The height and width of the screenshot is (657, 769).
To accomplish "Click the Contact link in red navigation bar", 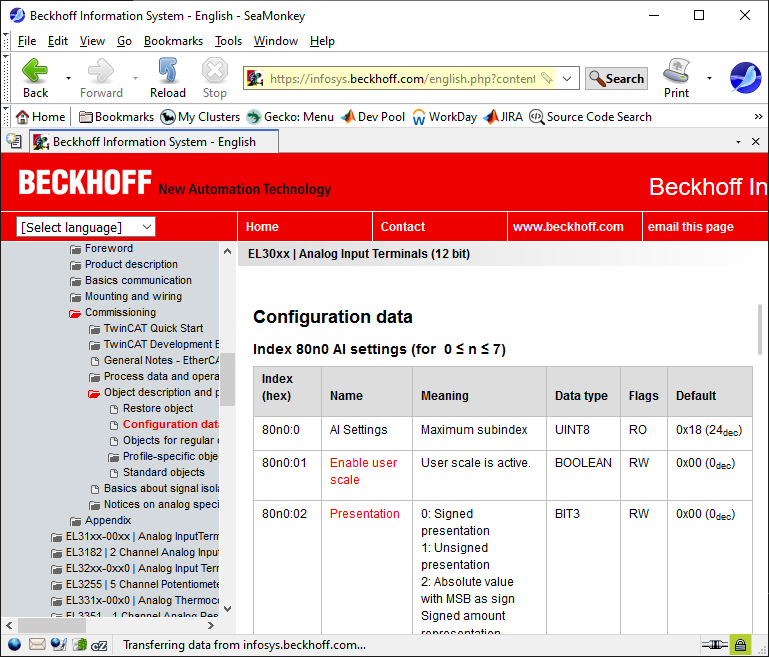I will [x=403, y=227].
